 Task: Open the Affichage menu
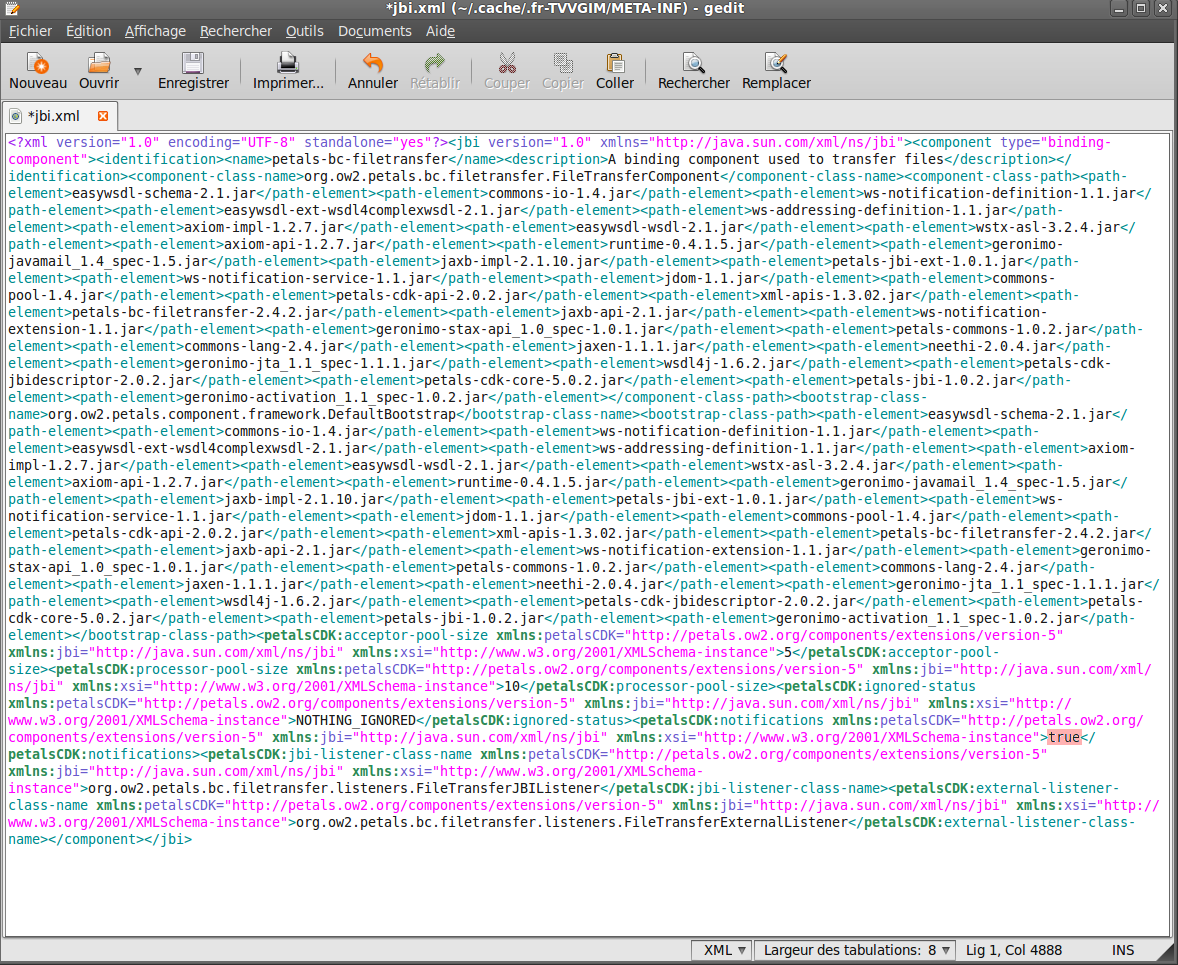[155, 31]
